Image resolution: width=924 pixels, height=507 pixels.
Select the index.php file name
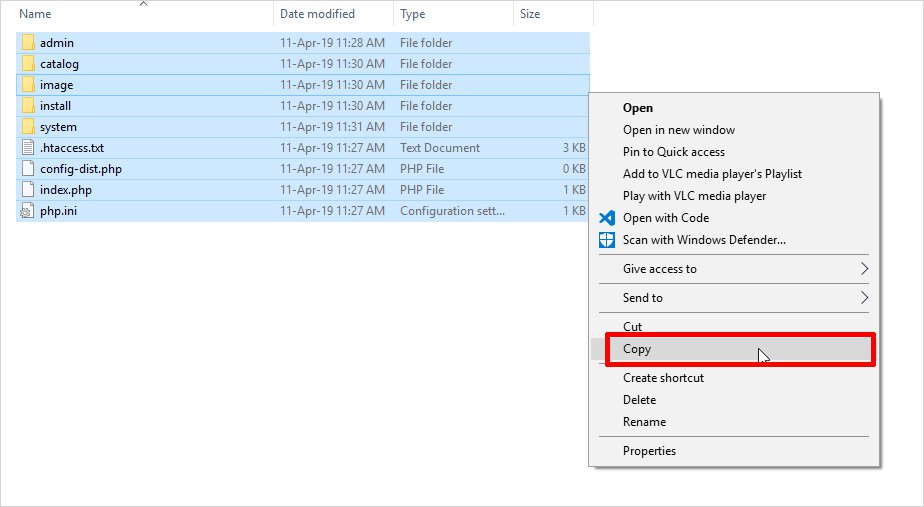click(66, 190)
